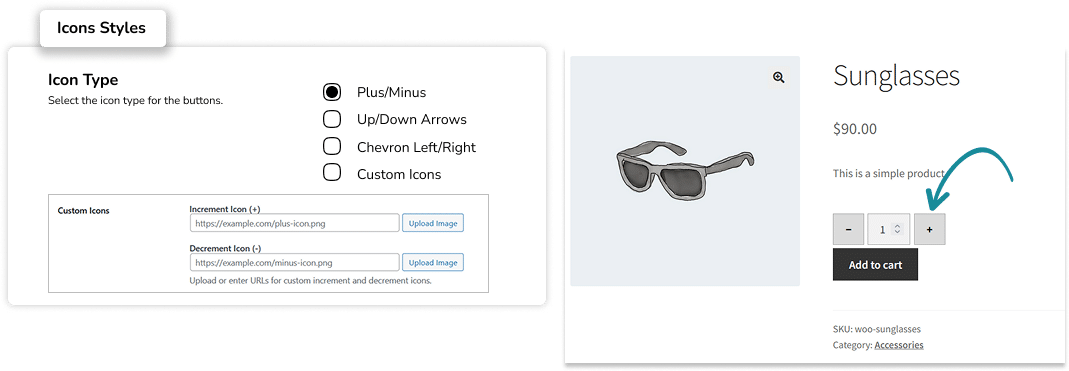
Task: Click the quantity spinner arrows
Action: point(898,230)
